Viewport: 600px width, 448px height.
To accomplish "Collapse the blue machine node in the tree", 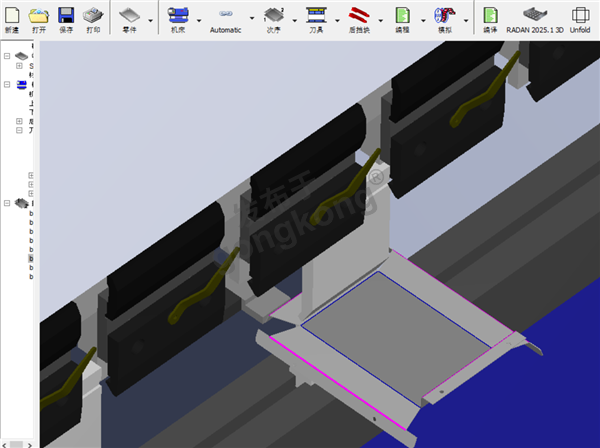I will click(7, 85).
